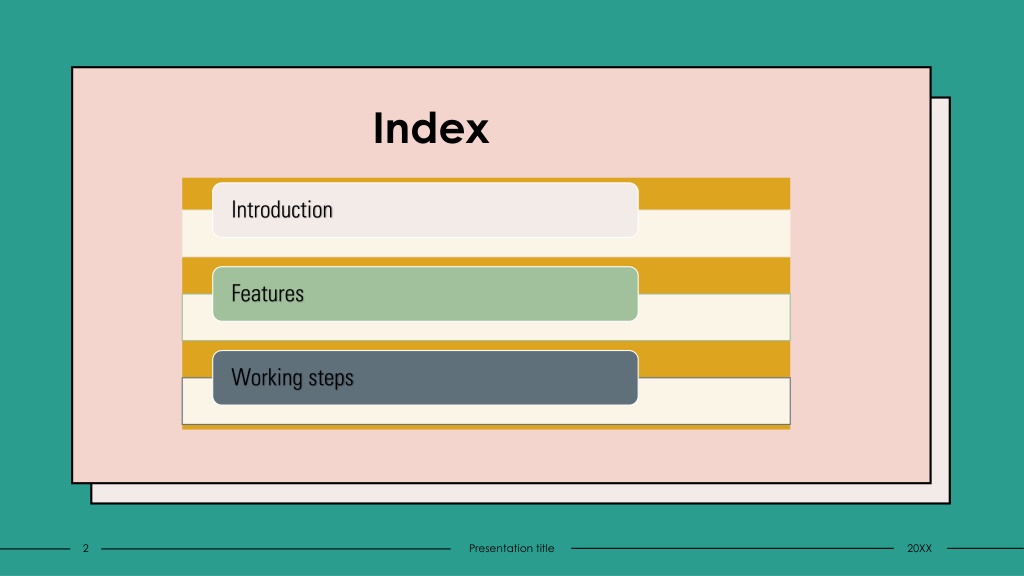Click golden bar right of Introduction box
1024x576 pixels.
pyautogui.click(x=714, y=194)
